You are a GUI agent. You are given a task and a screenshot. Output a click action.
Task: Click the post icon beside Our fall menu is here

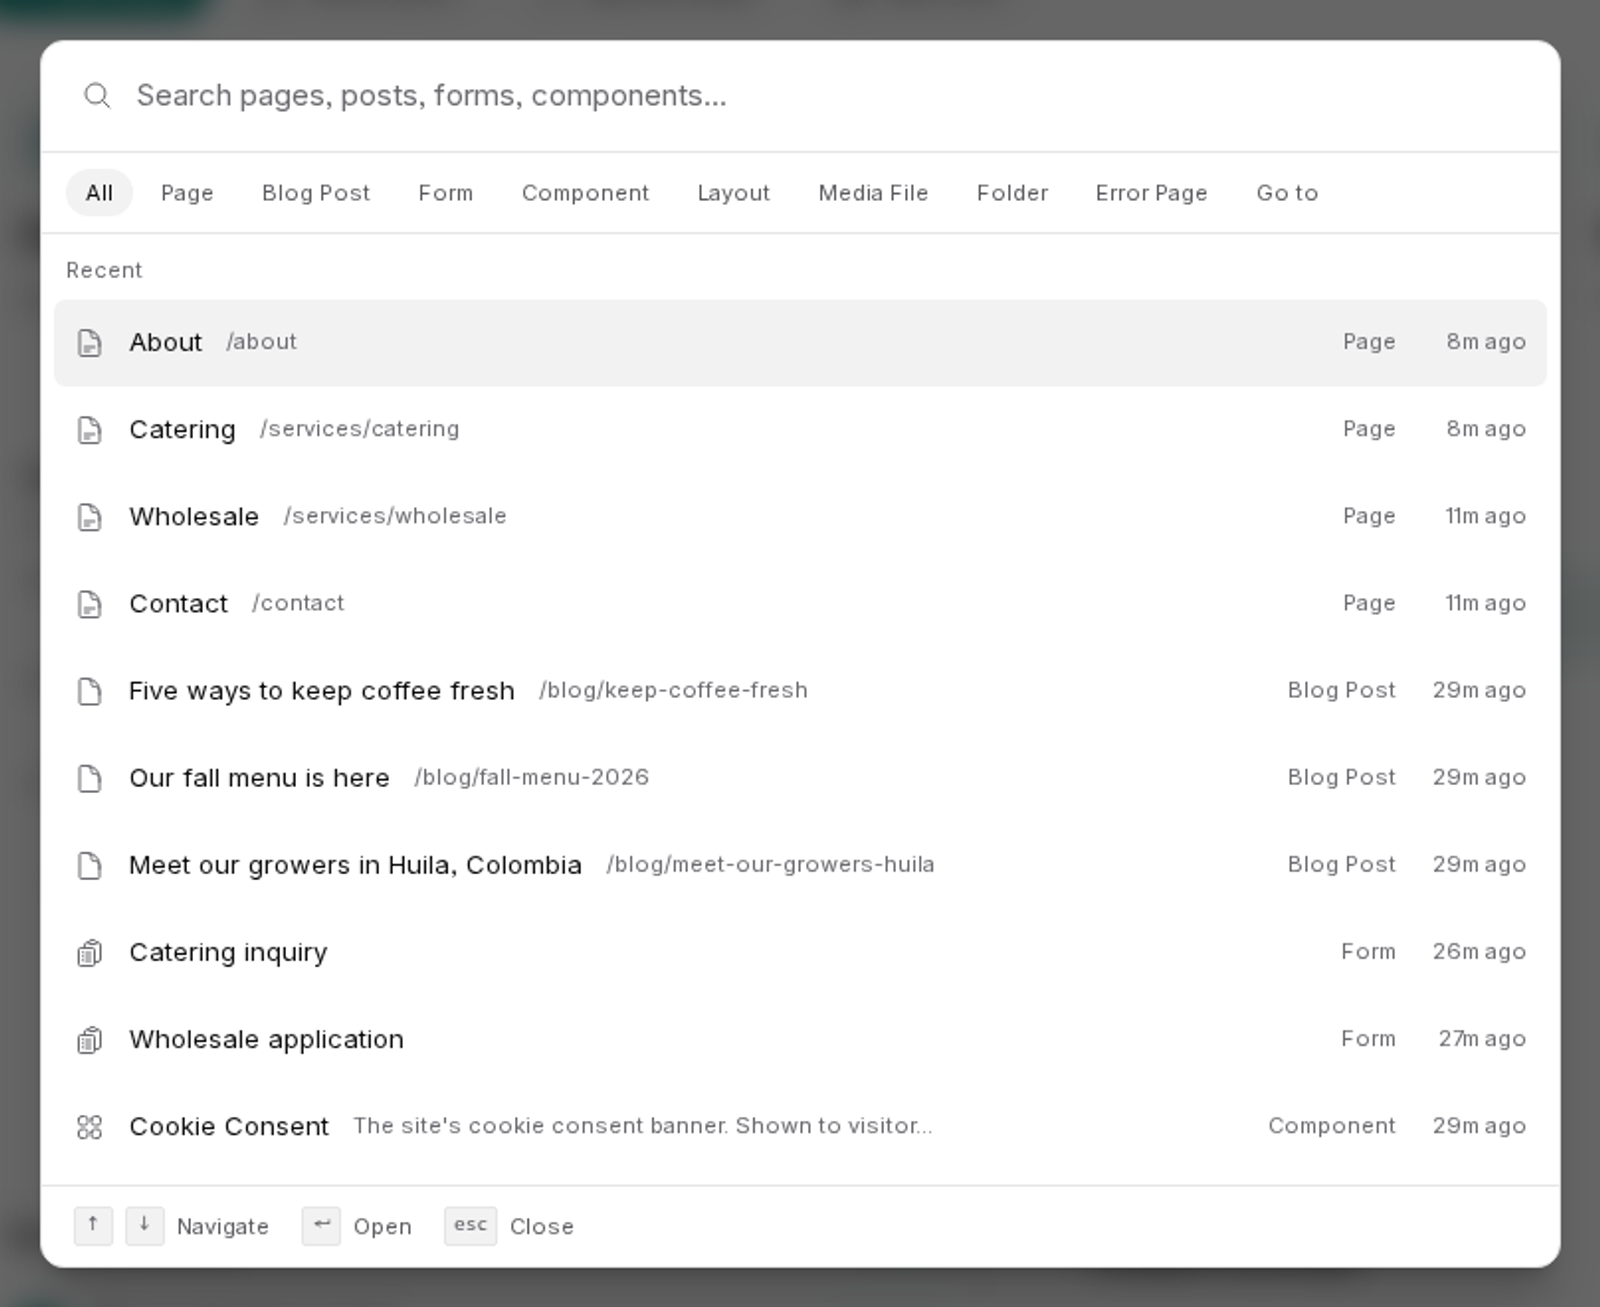point(90,778)
